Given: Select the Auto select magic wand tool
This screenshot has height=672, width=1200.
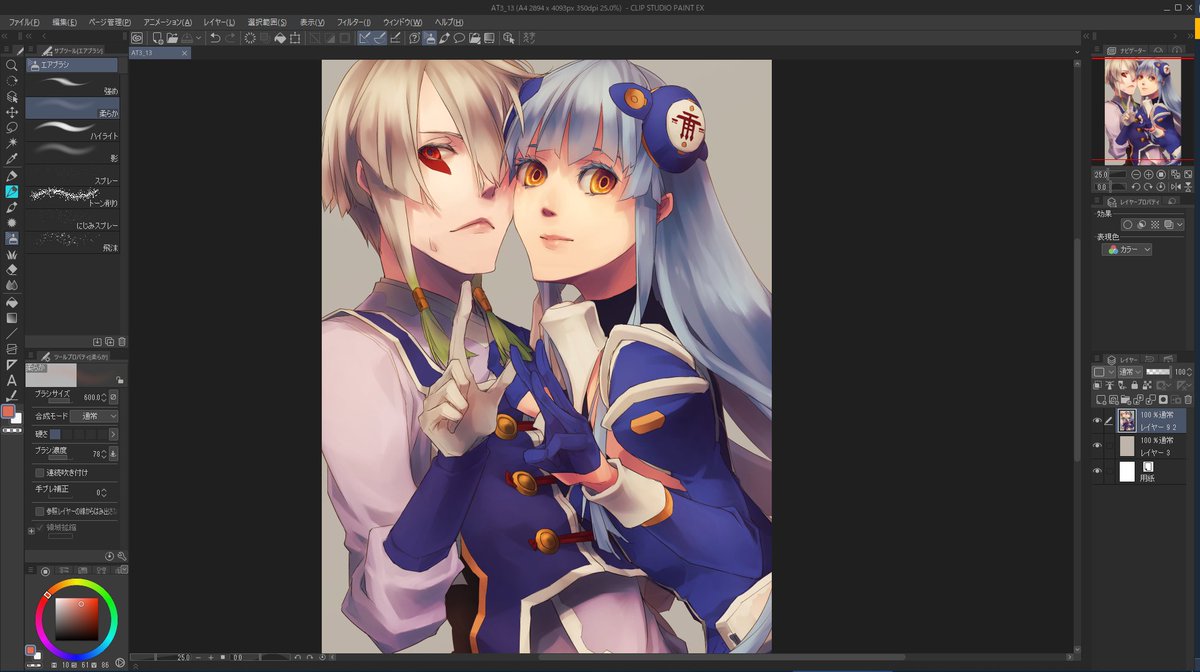Looking at the screenshot, I should click(x=12, y=143).
